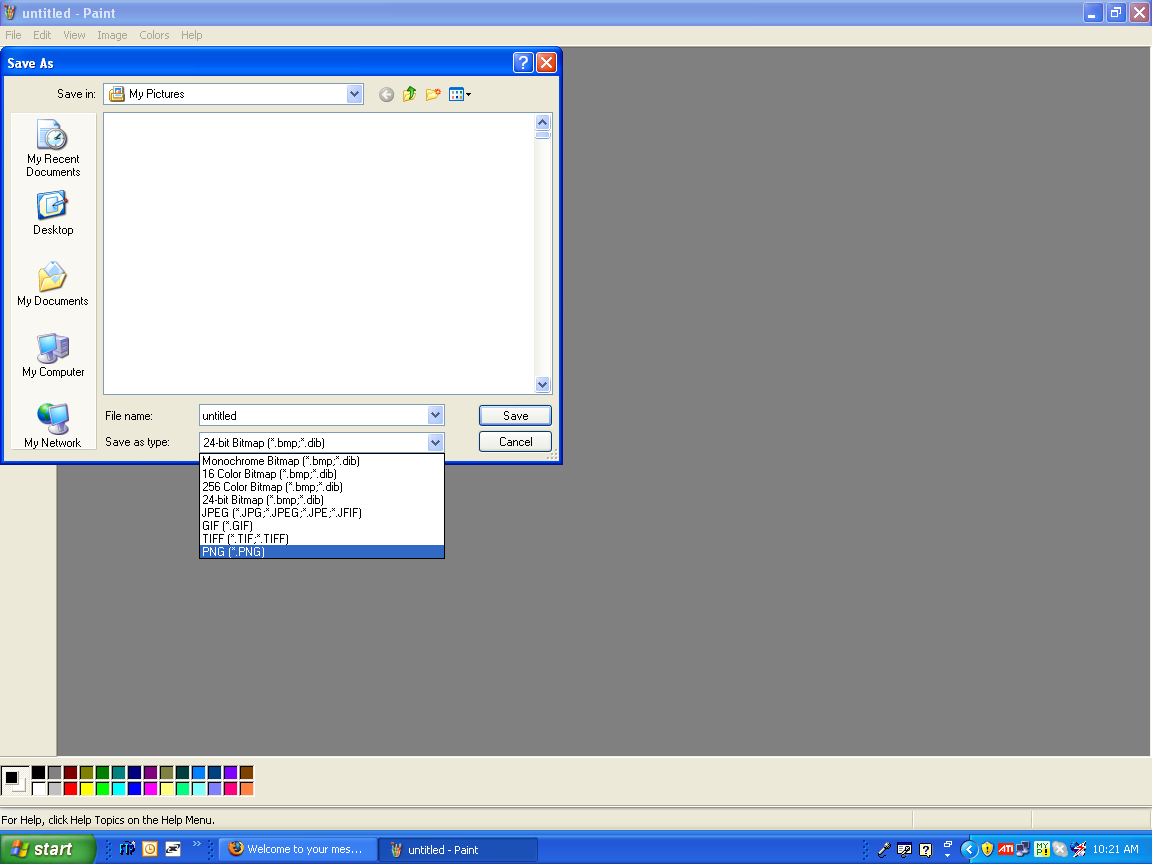Expand the File name dropdown arrow
This screenshot has height=864, width=1152.
click(435, 415)
